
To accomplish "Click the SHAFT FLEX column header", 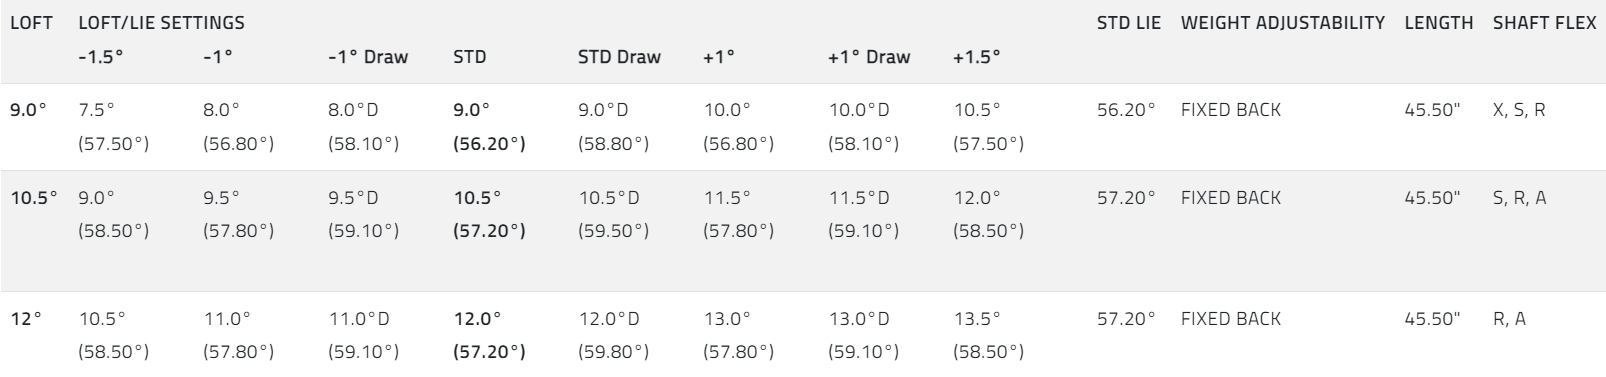I will click(1544, 22).
